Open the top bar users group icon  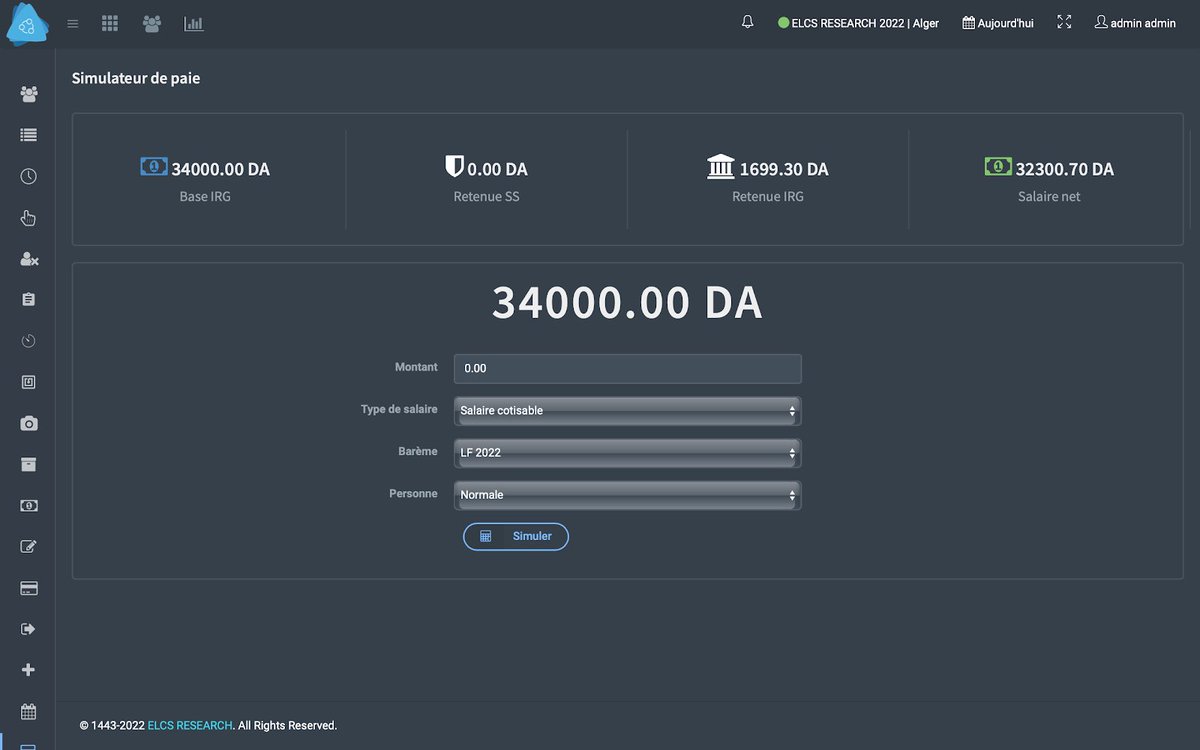152,23
